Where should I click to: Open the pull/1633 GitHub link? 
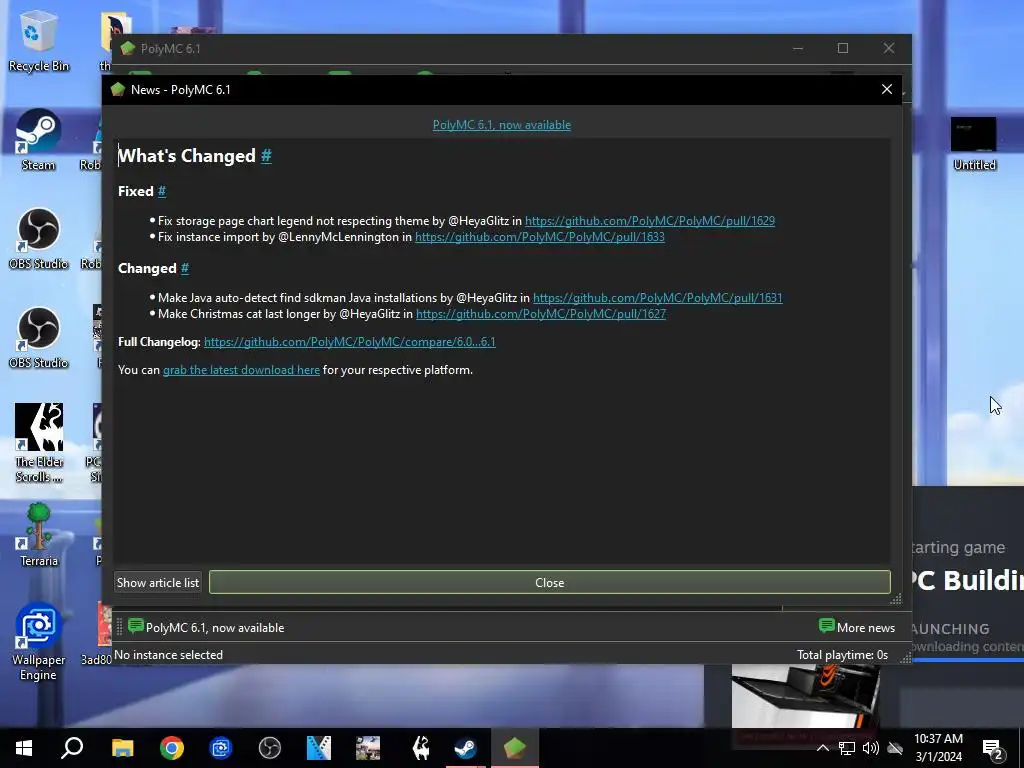(x=540, y=237)
